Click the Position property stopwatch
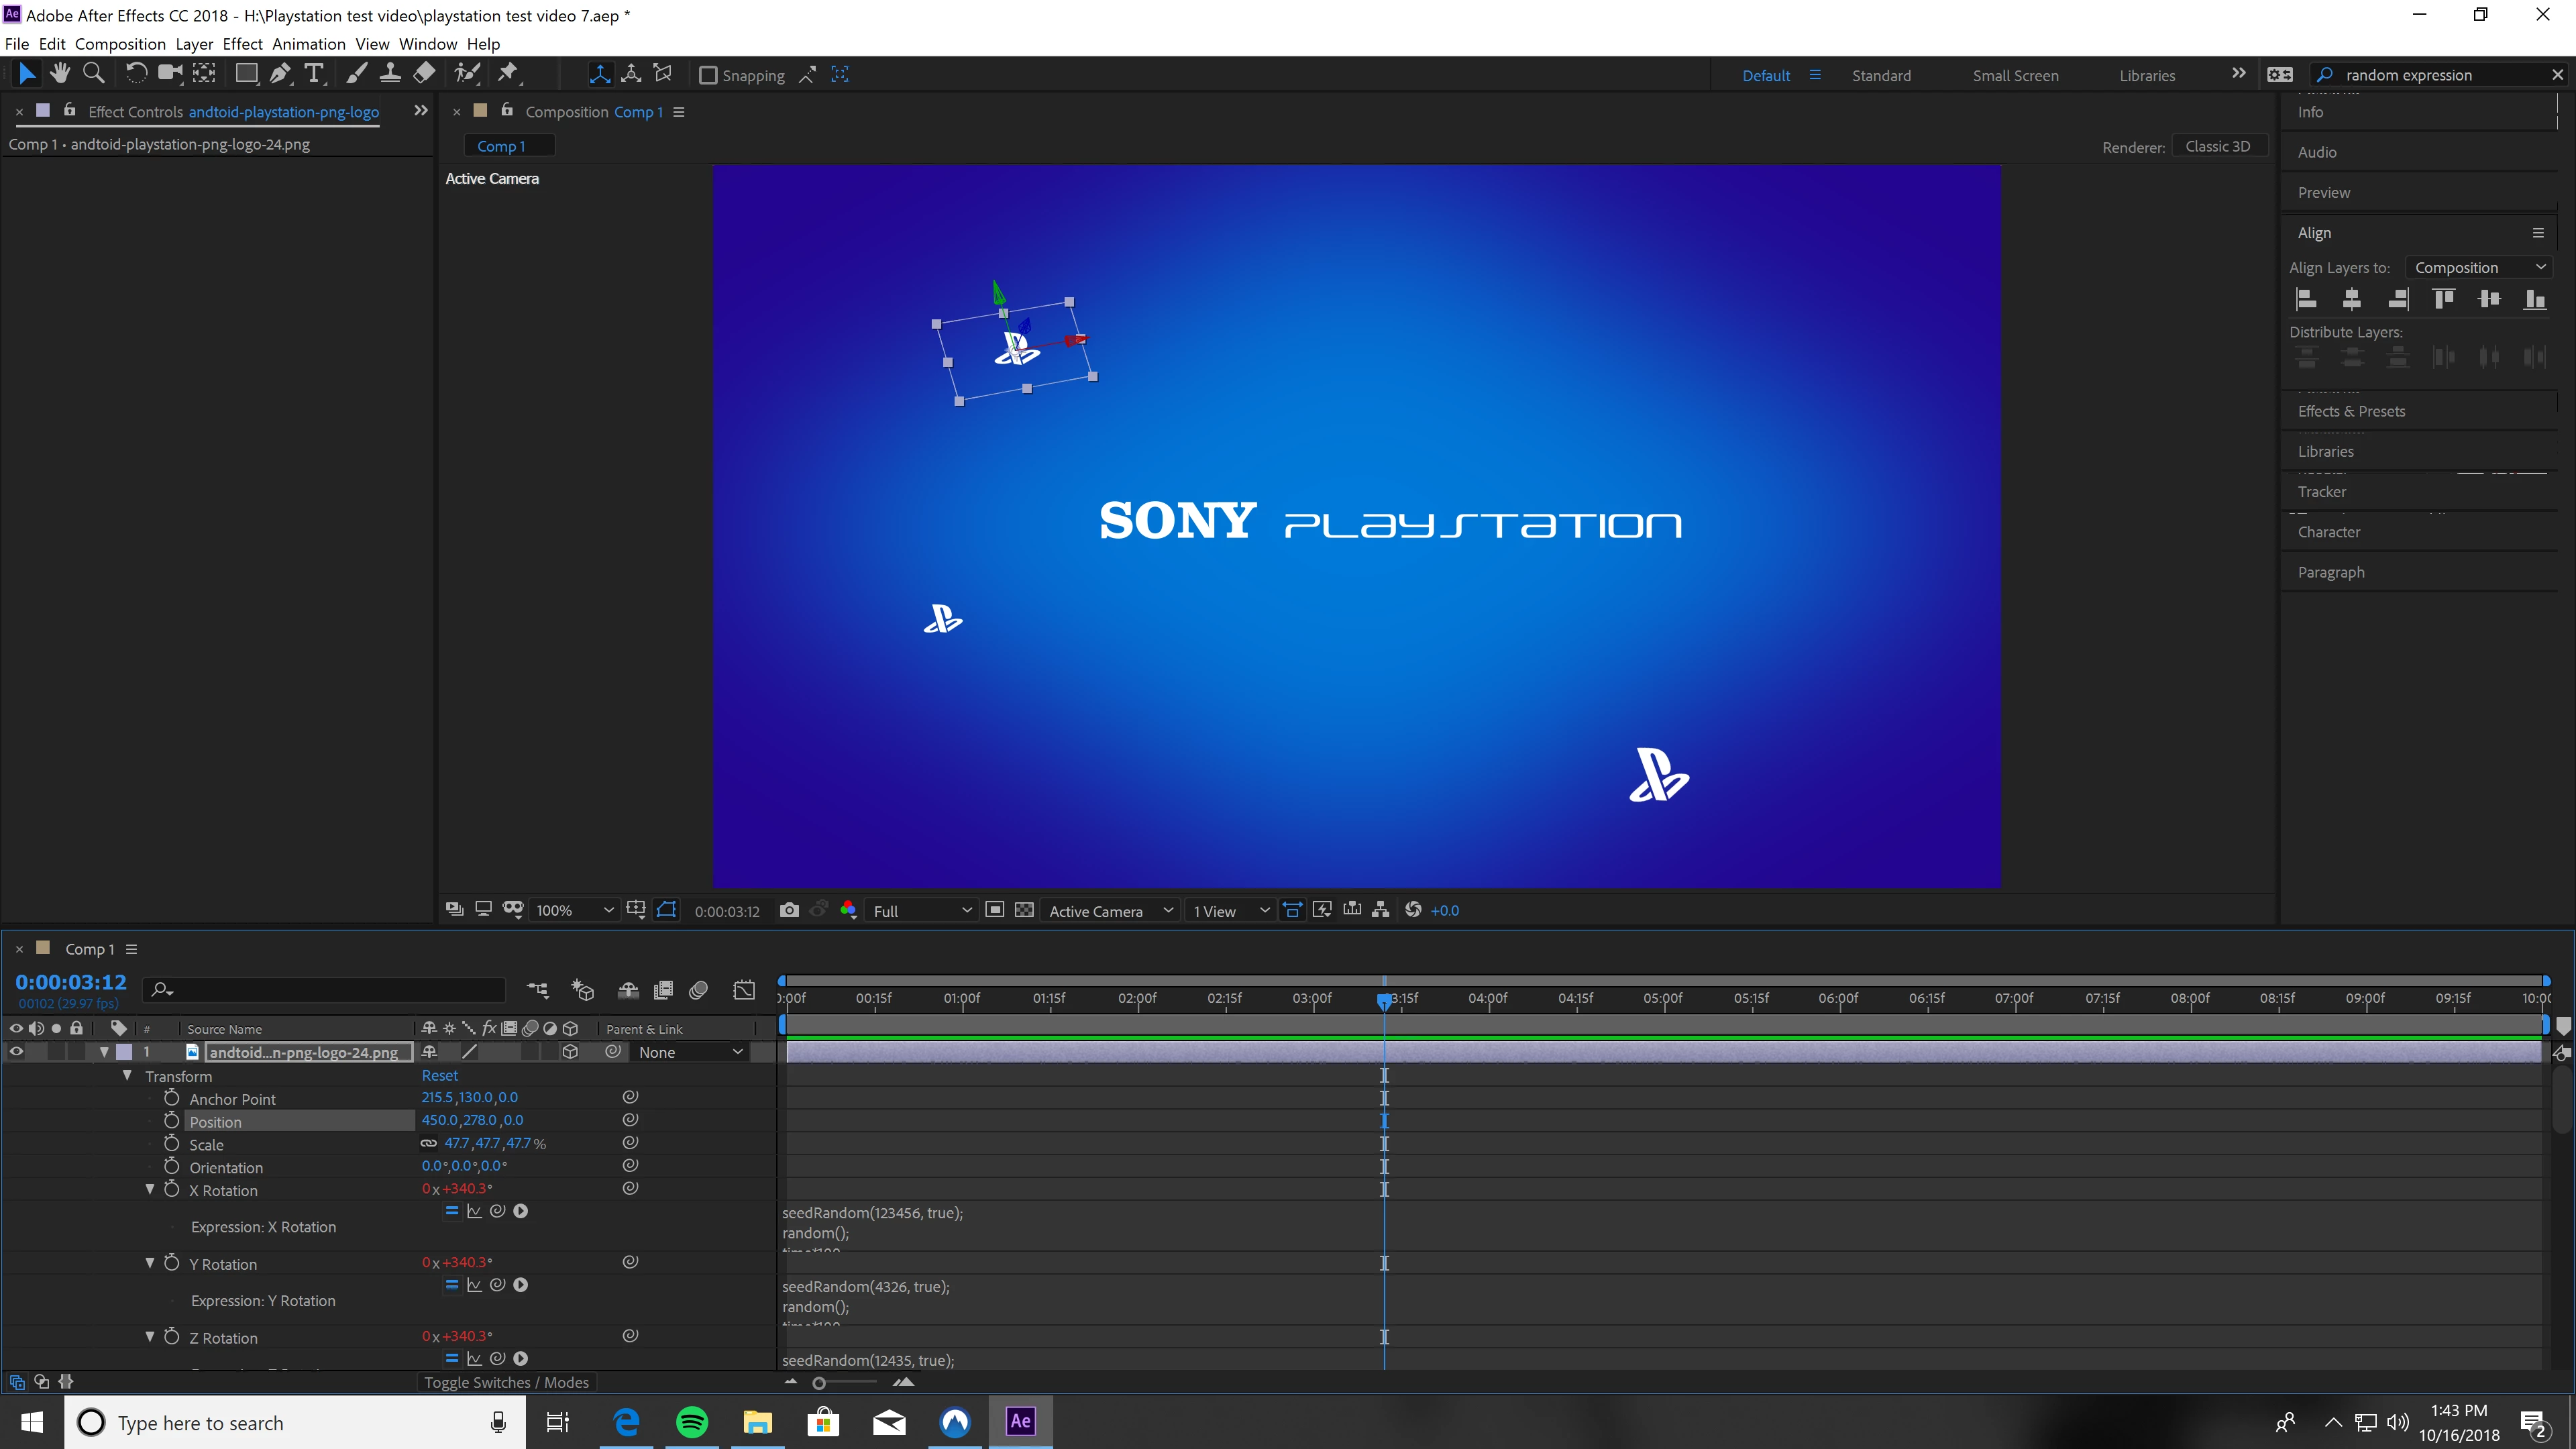This screenshot has height=1449, width=2576. click(172, 1121)
